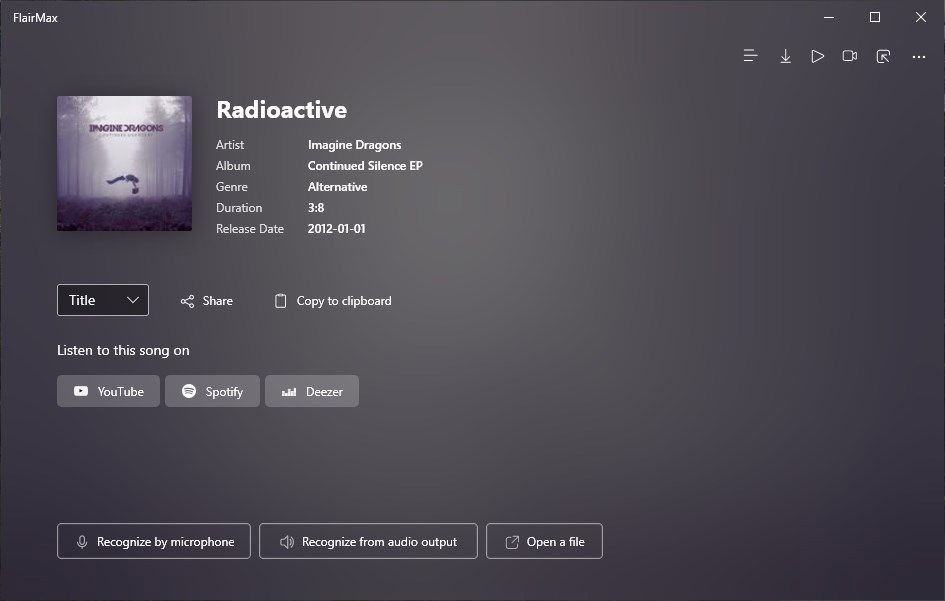The image size is (945, 601).
Task: Click Open a file
Action: (x=544, y=540)
